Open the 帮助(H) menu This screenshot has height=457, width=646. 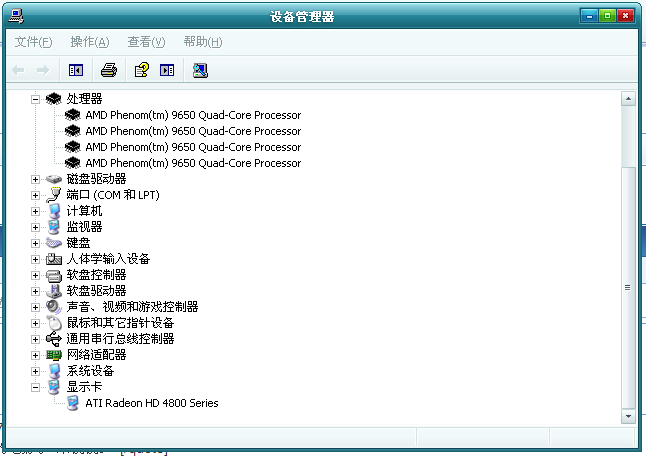point(203,42)
